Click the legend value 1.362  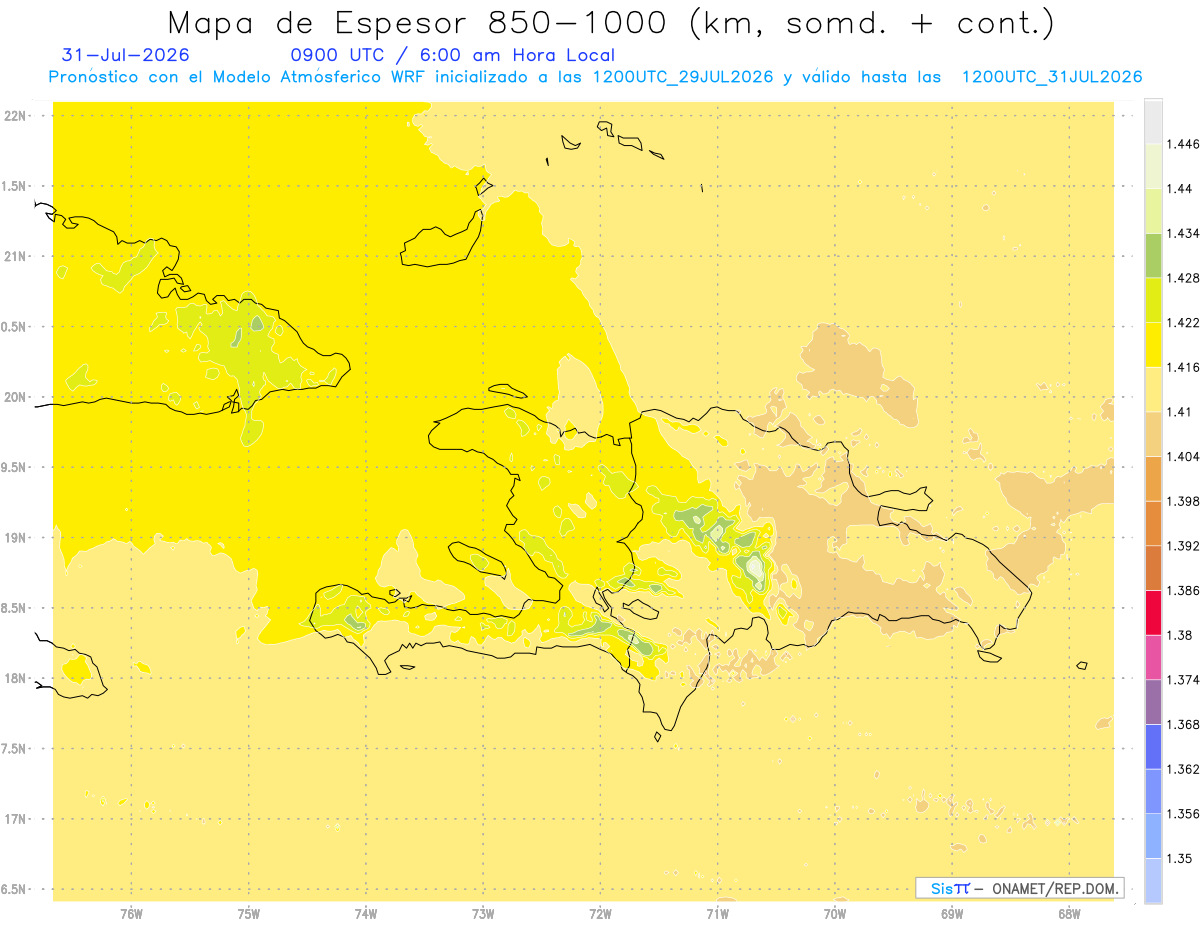point(1183,768)
